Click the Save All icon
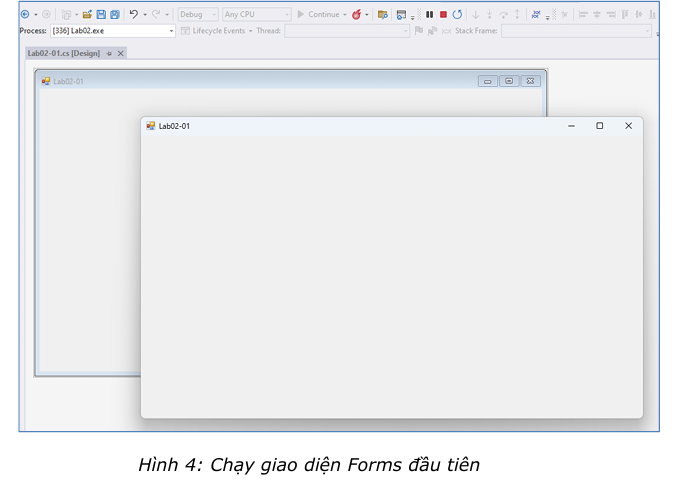 (x=115, y=15)
